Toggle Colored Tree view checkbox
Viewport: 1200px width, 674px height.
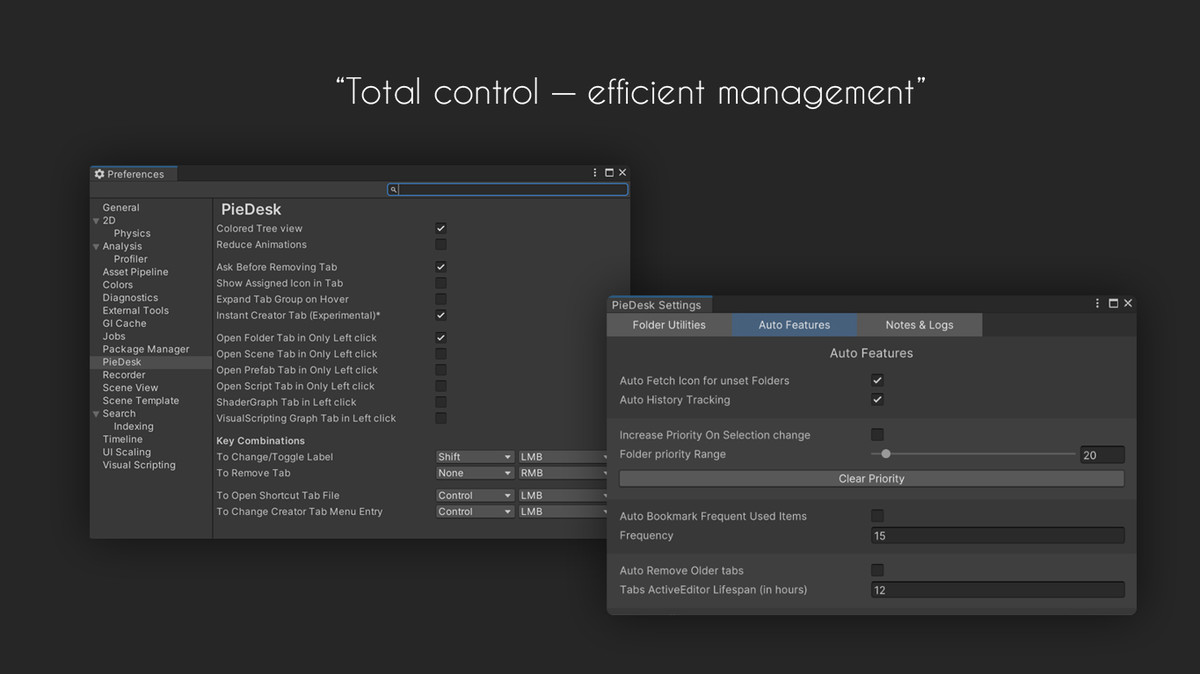tap(441, 228)
